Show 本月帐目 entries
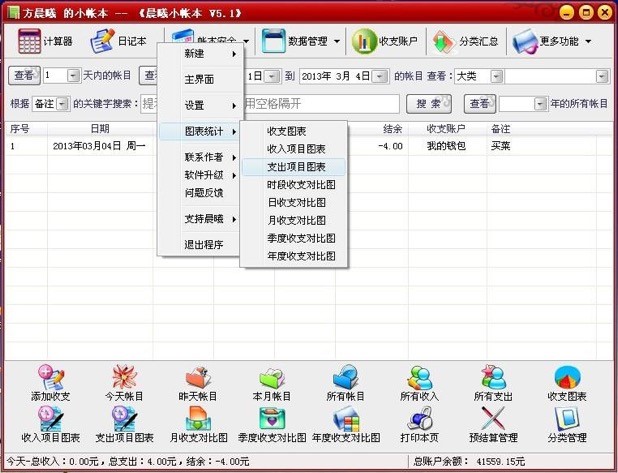This screenshot has height=473, width=618. point(272,383)
